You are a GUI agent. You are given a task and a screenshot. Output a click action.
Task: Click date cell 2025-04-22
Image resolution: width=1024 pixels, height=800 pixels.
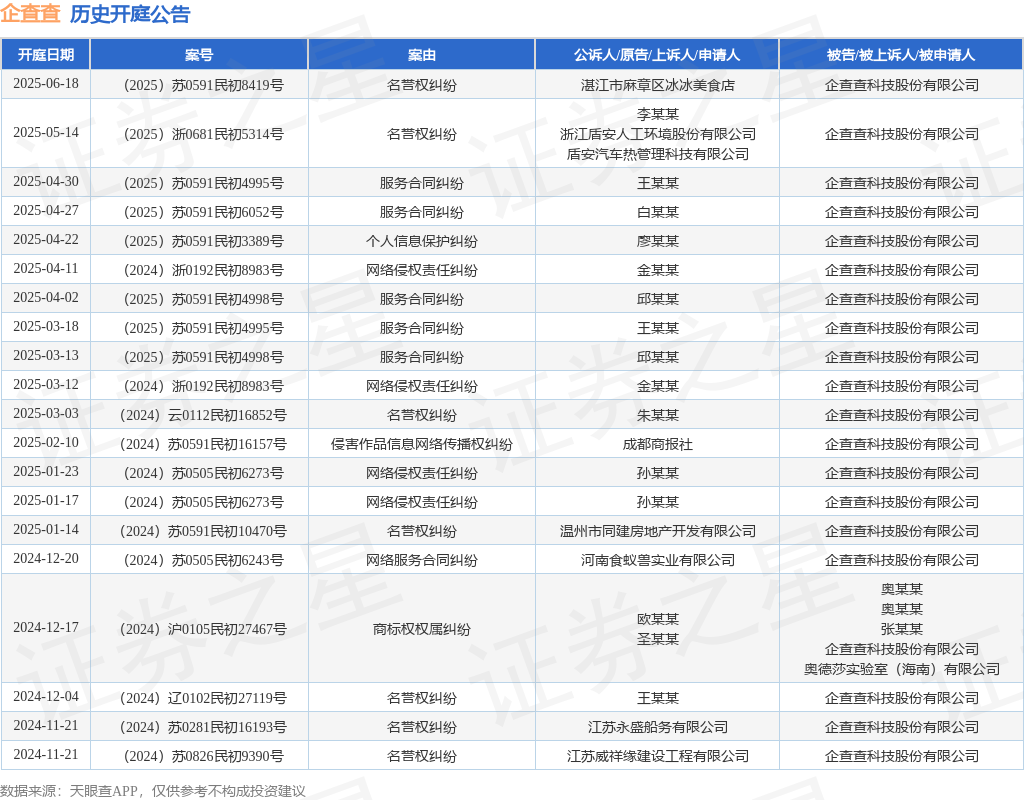tap(46, 240)
